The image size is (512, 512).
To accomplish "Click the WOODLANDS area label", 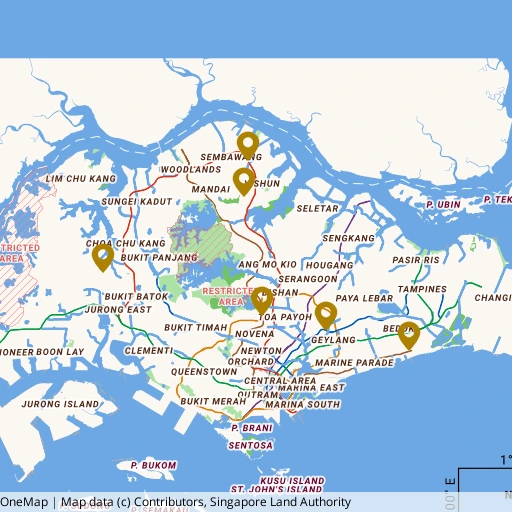I will click(x=191, y=169).
